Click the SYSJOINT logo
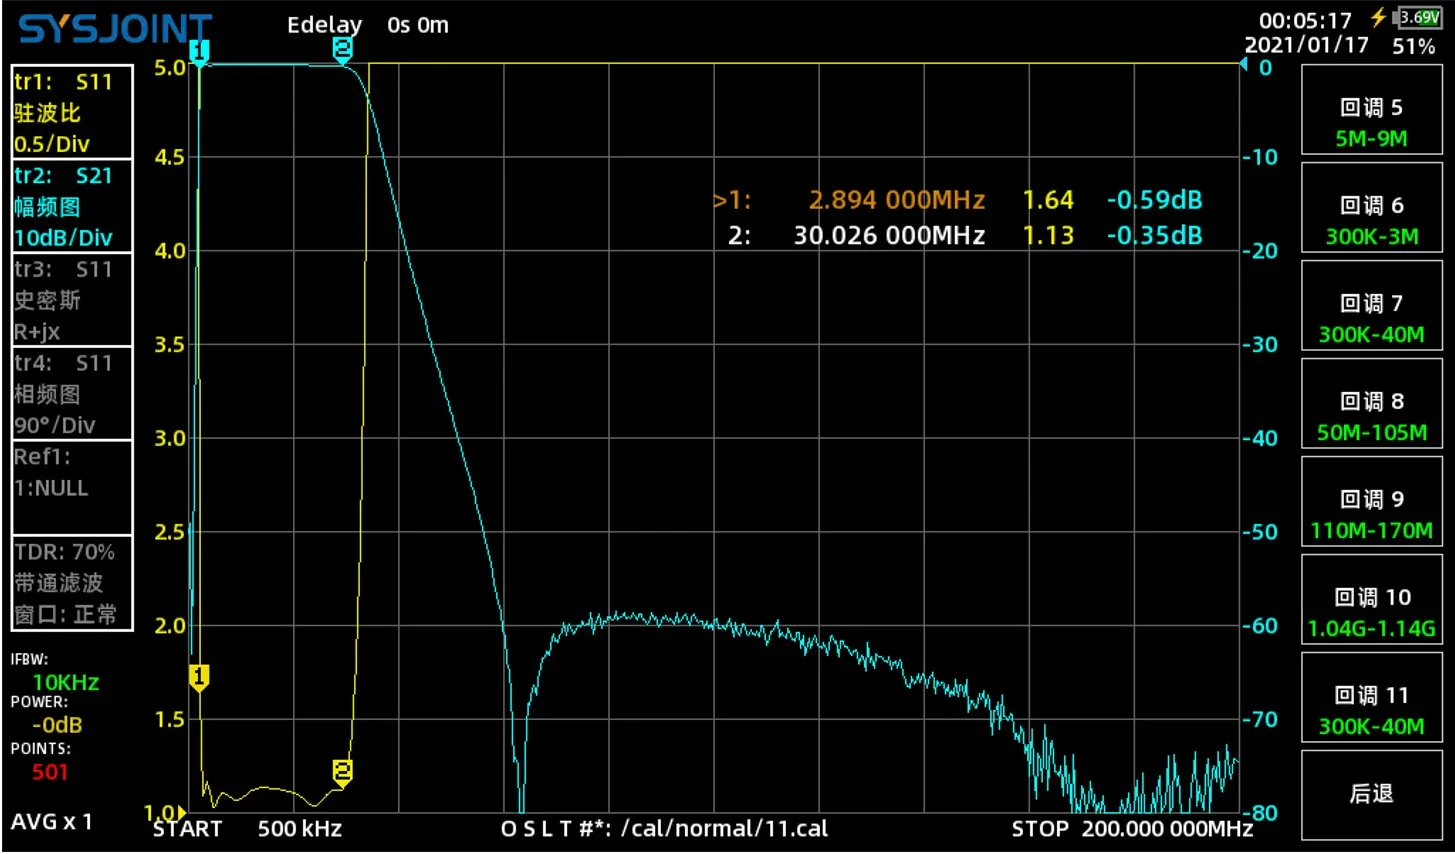Viewport: 1455px width, 854px height. (x=116, y=29)
